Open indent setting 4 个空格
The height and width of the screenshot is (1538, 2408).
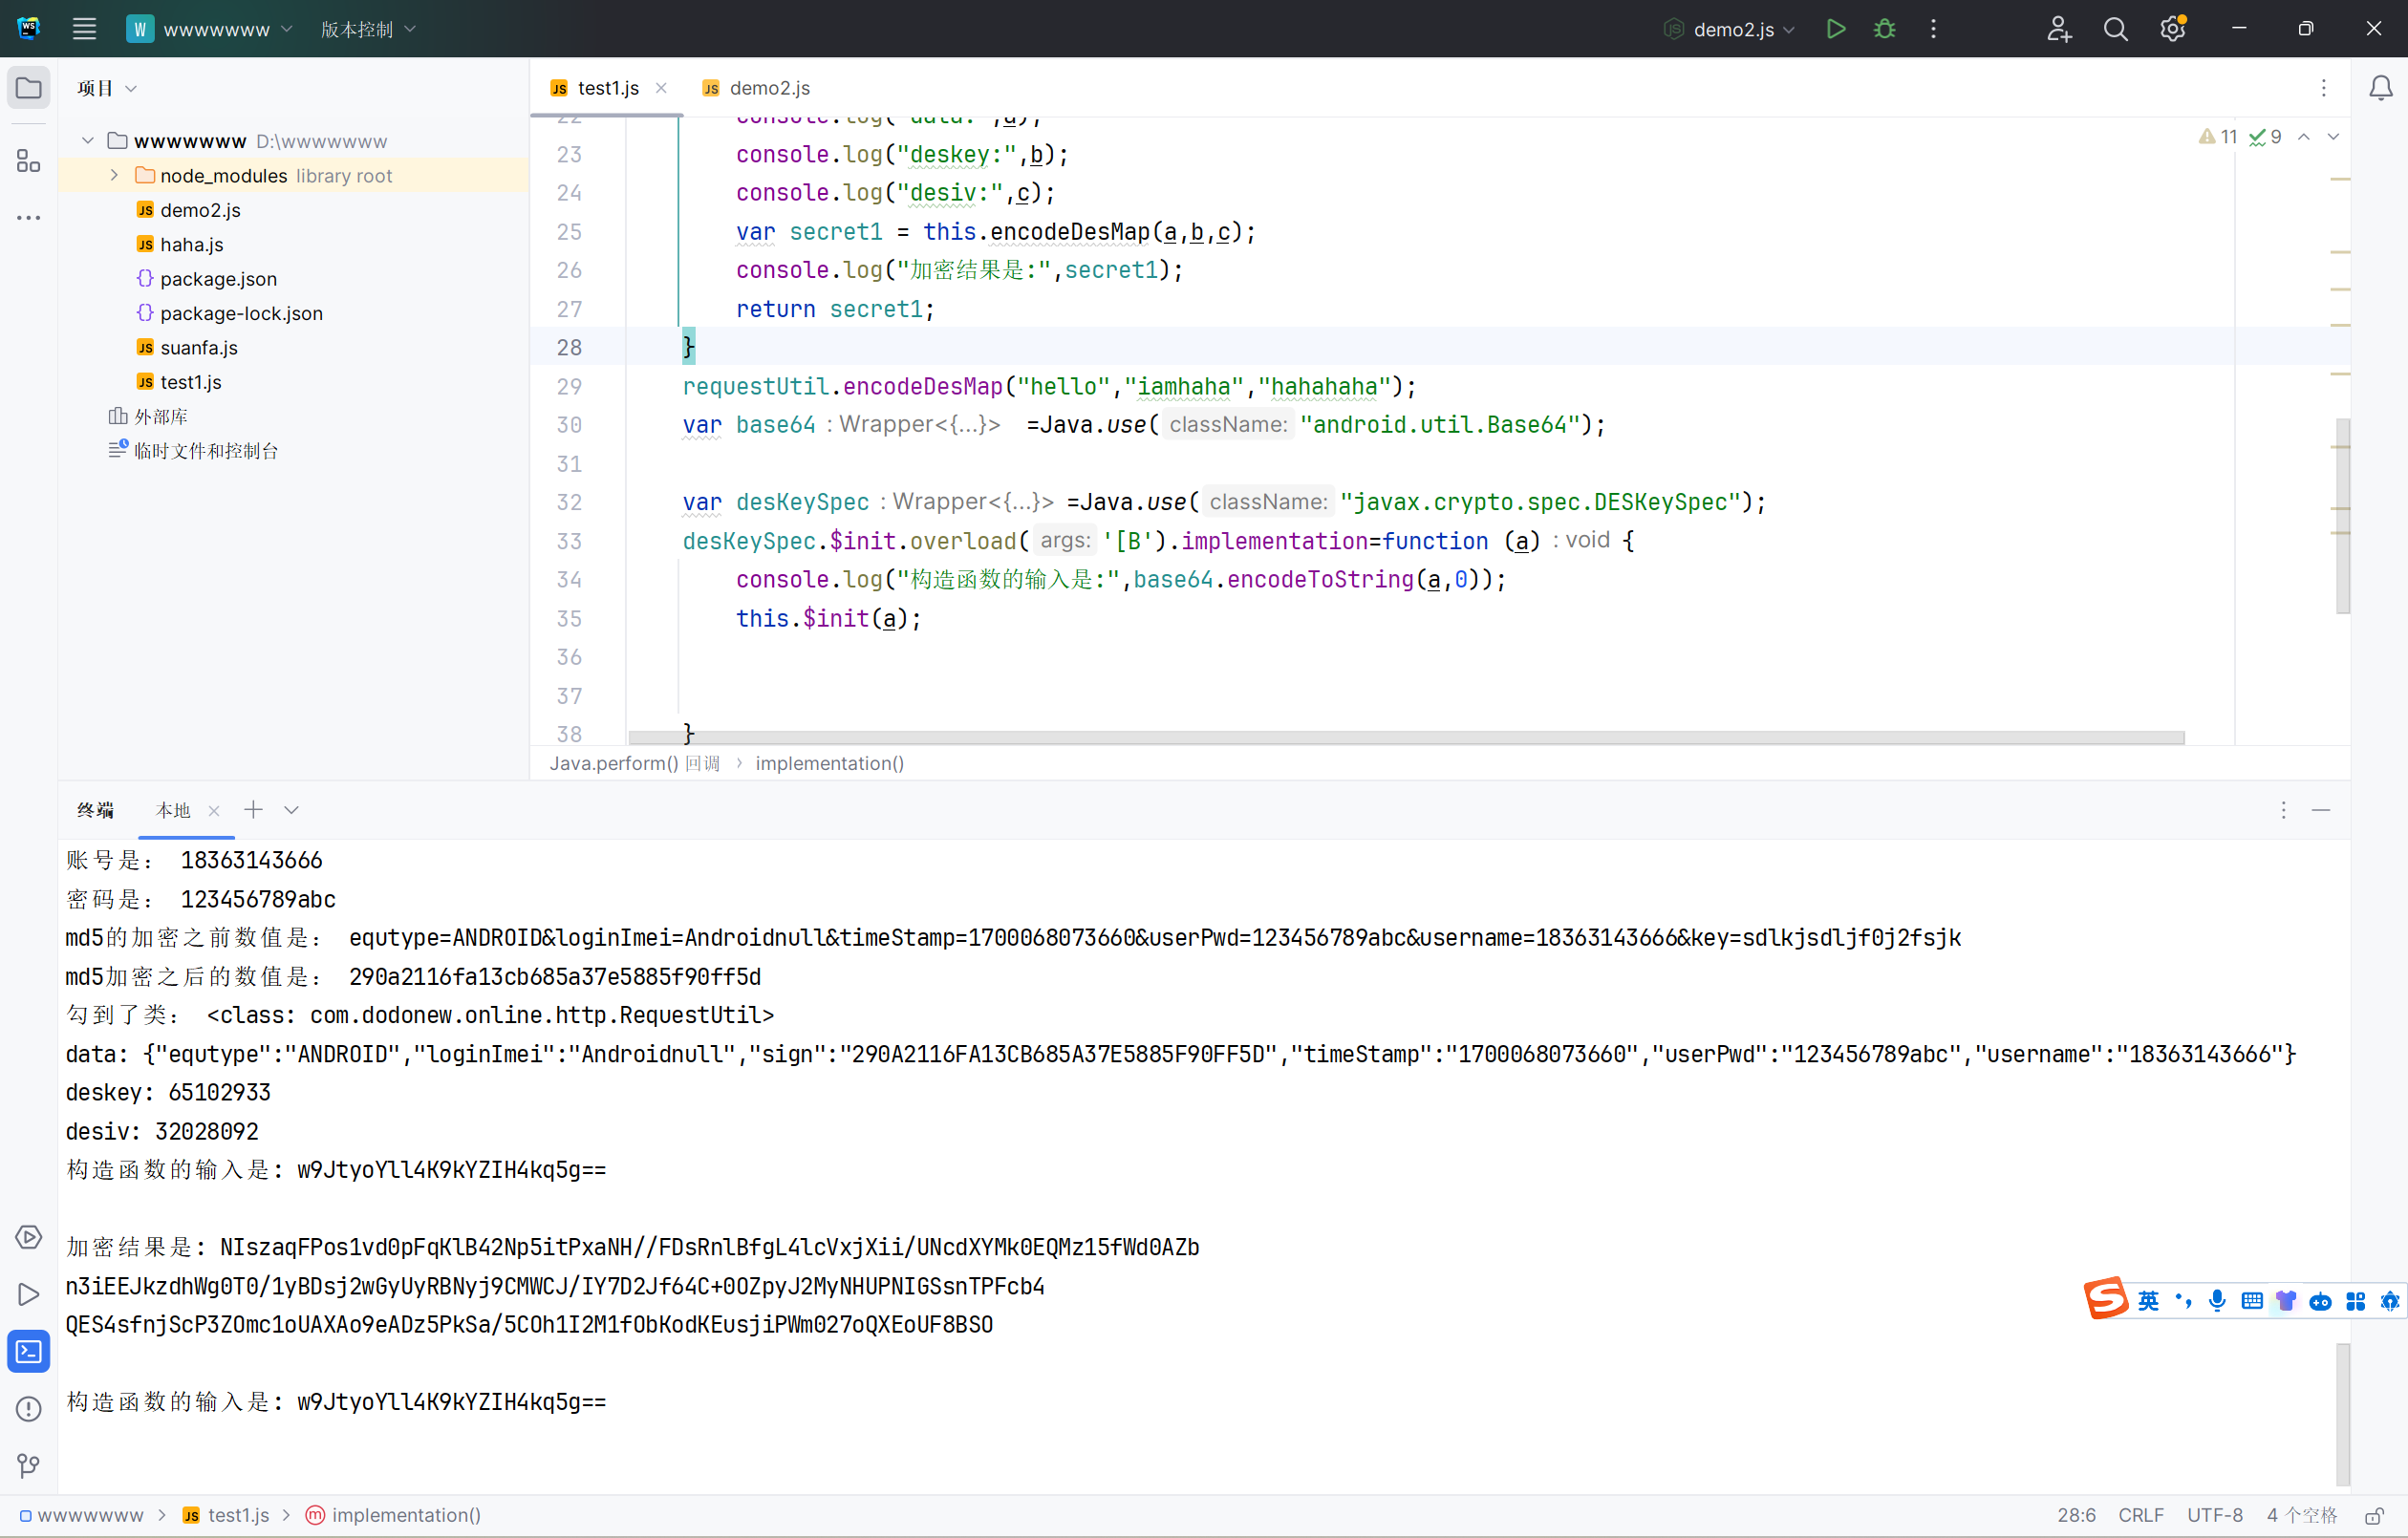[2301, 1515]
